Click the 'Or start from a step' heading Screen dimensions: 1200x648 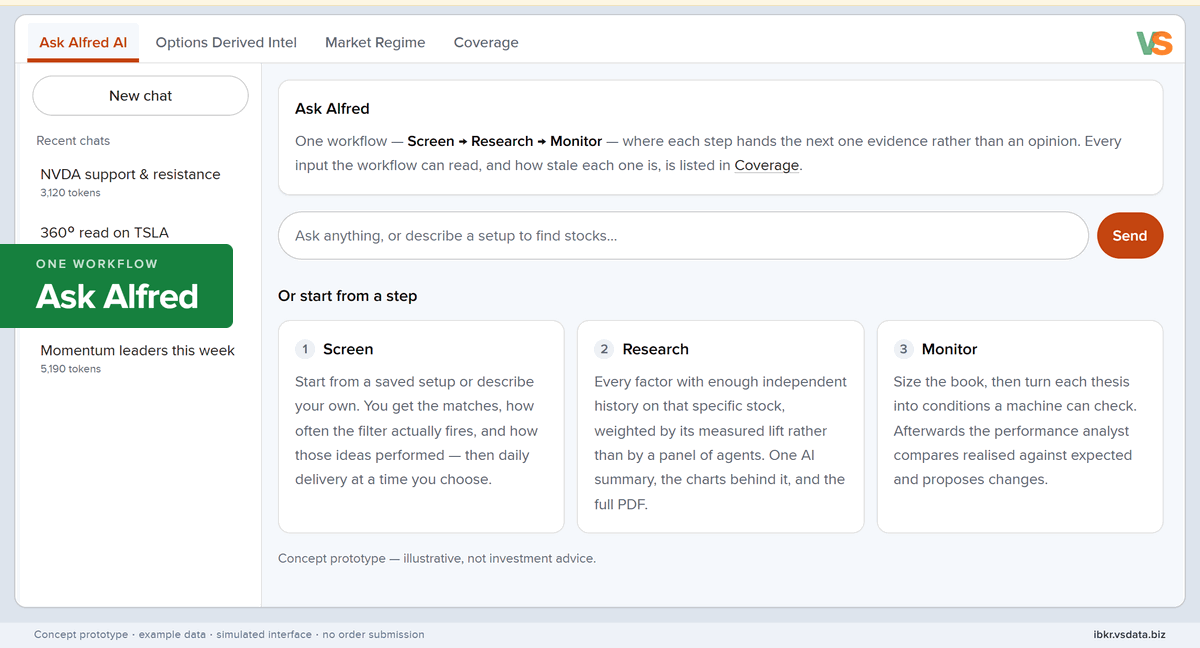point(347,296)
